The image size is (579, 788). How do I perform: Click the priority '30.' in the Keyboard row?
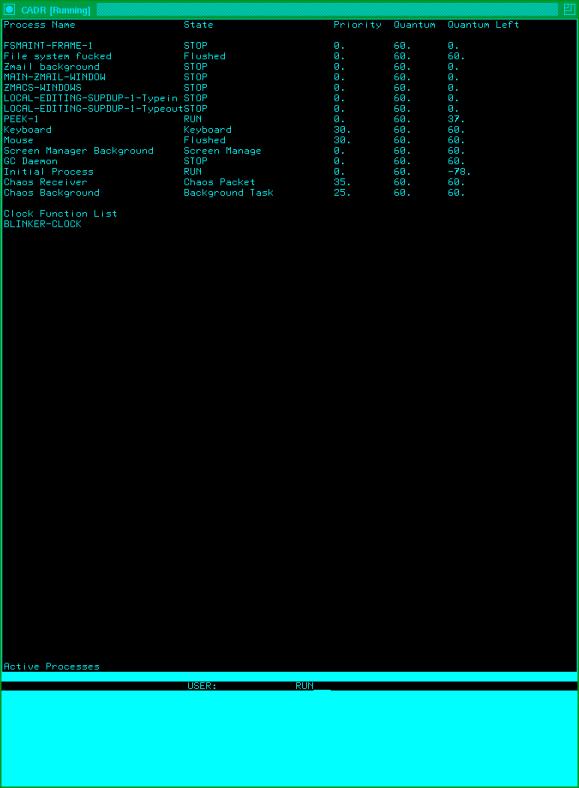342,130
